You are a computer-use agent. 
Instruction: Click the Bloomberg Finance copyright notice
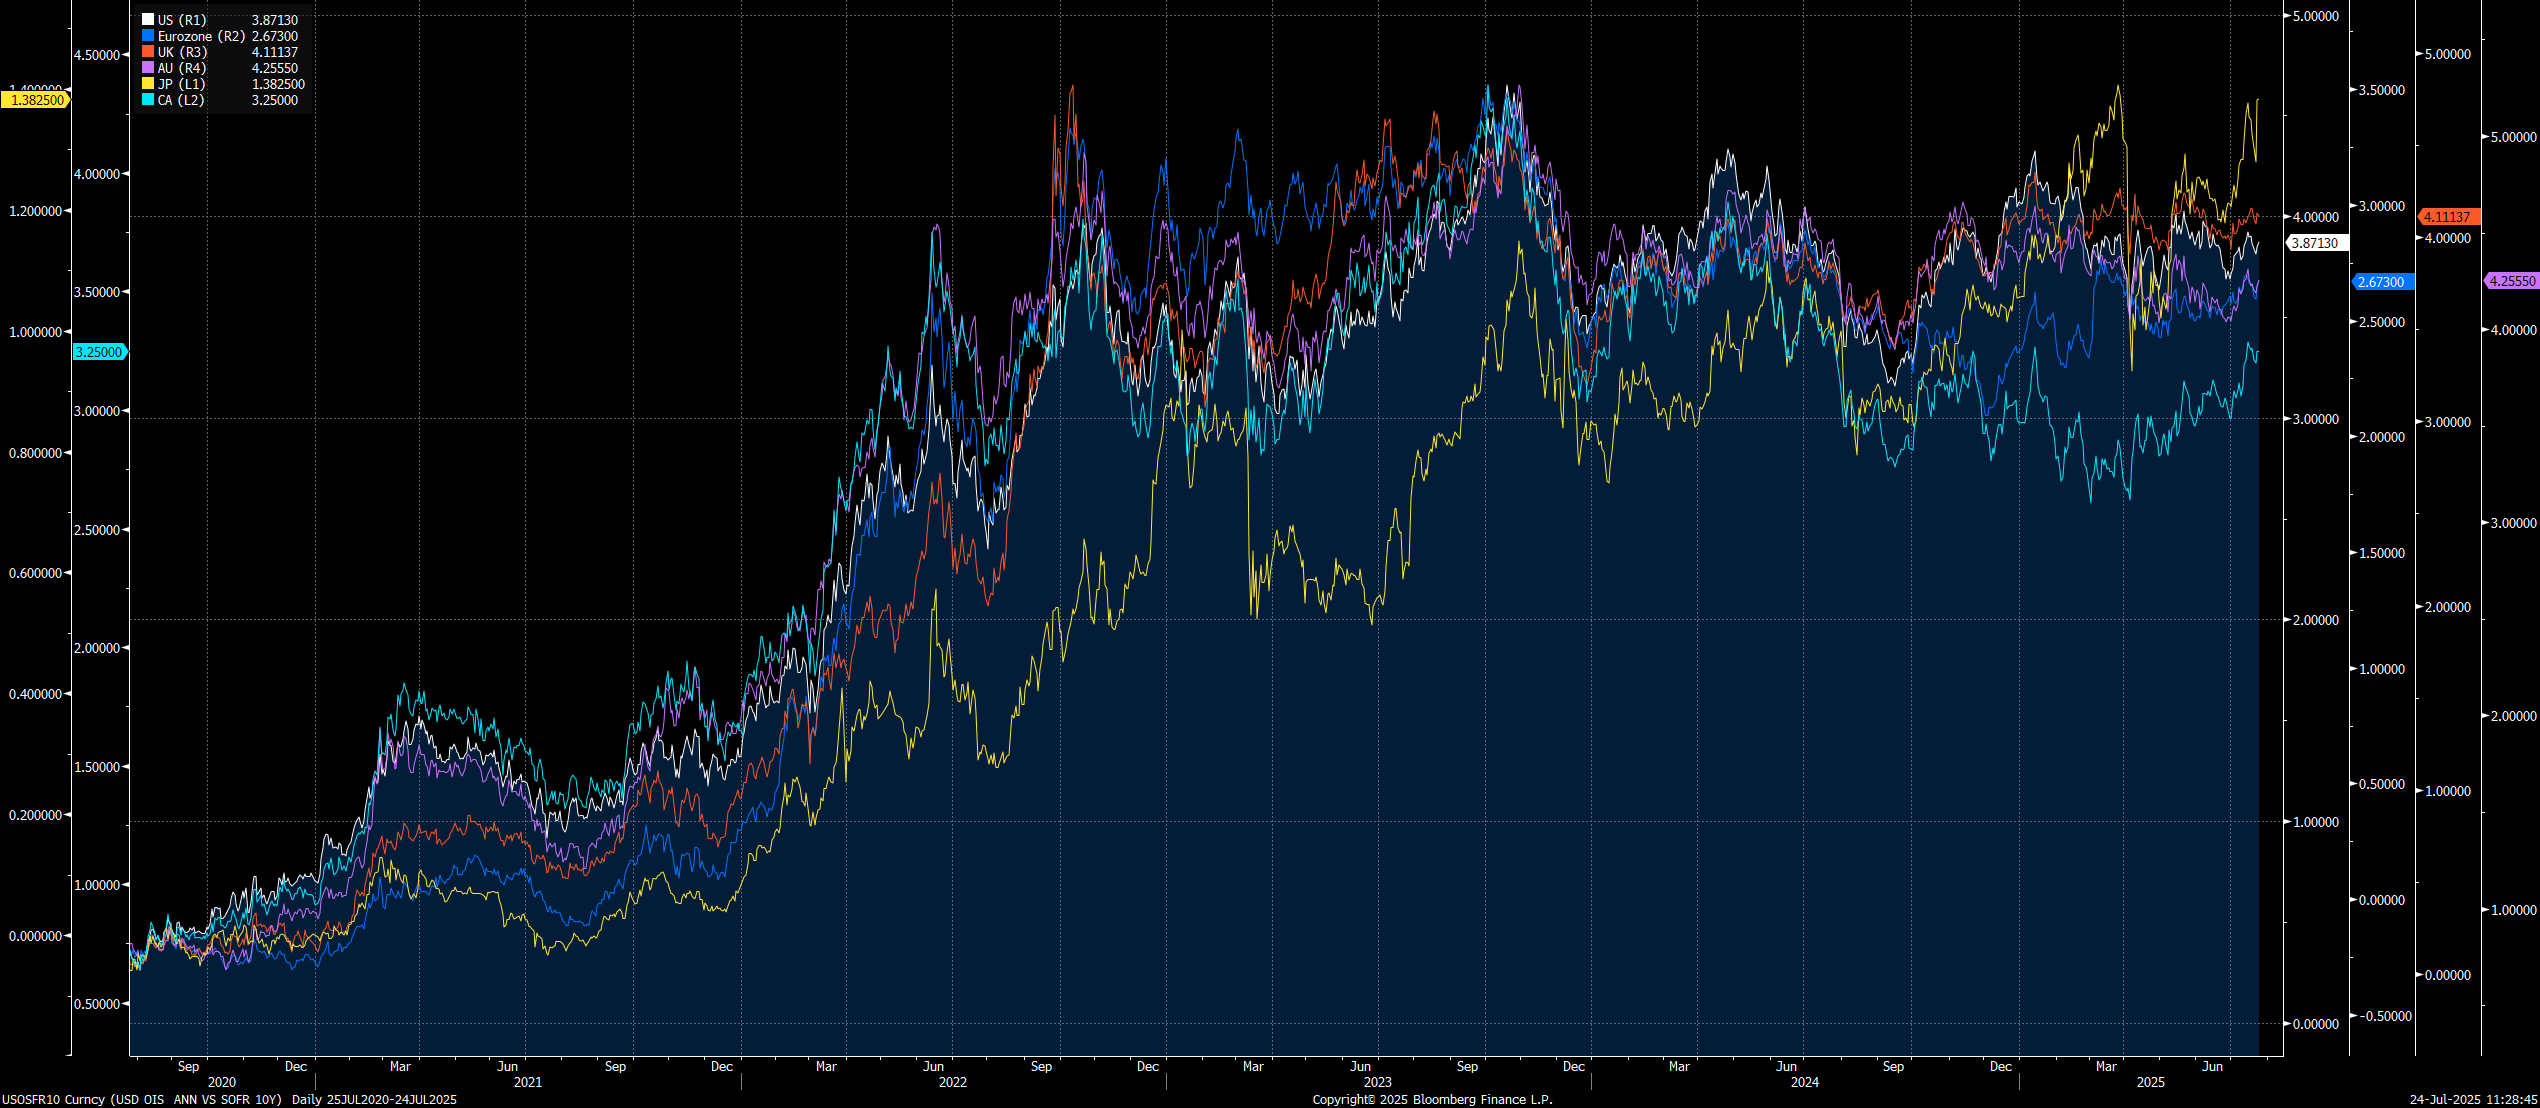point(1432,1099)
